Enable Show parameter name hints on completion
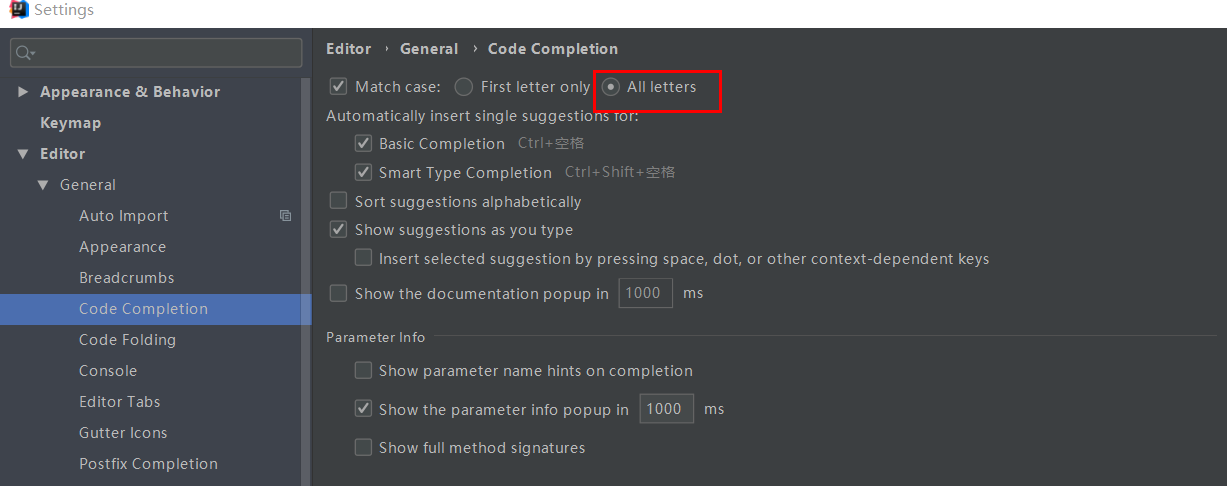Screen dimensions: 1227x486 (x=363, y=370)
